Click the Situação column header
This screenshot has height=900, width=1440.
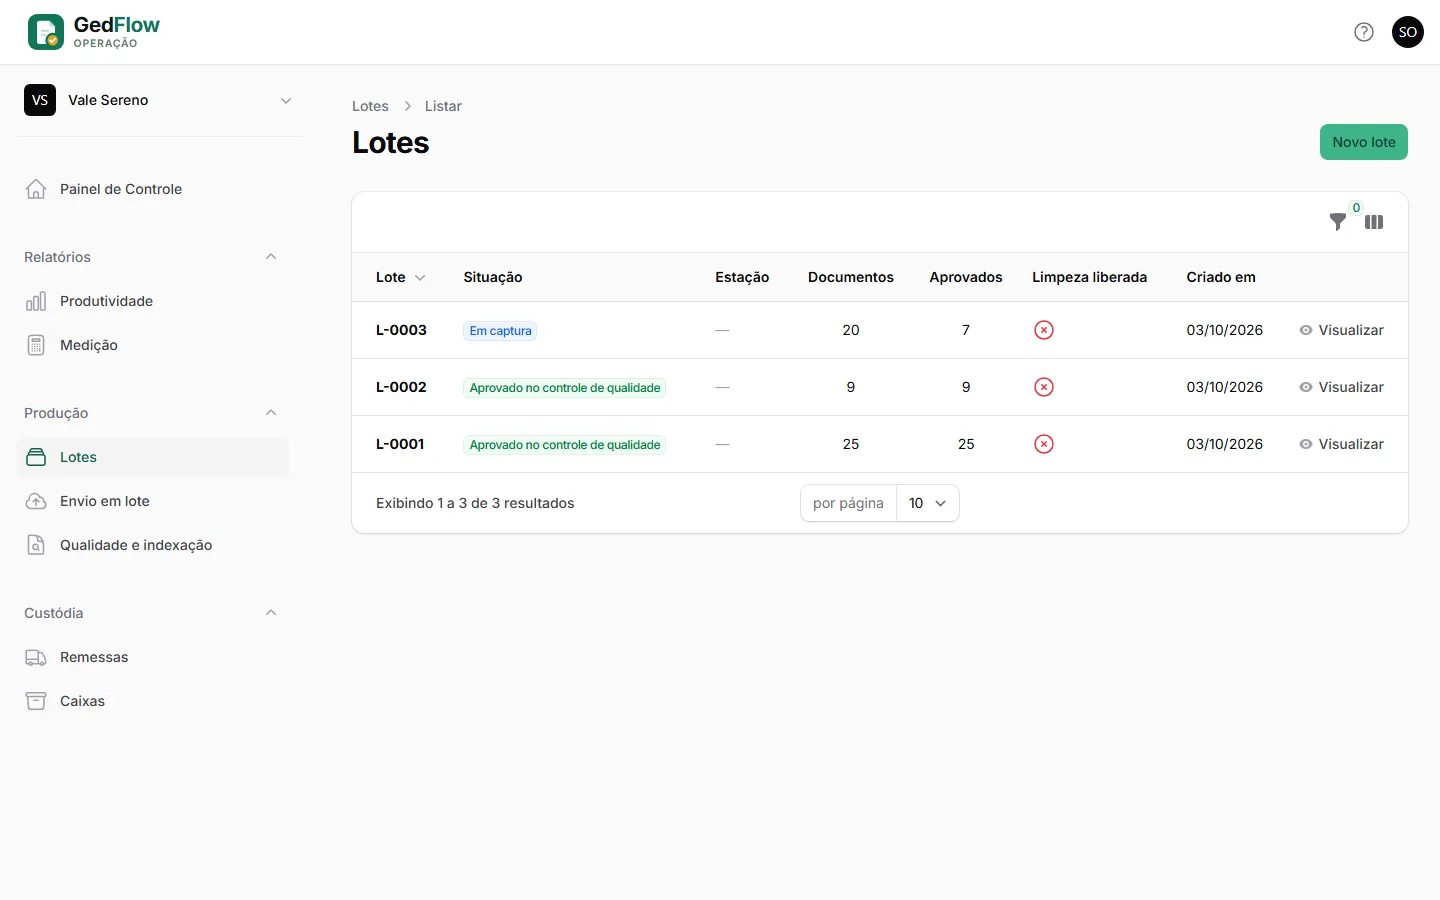493,277
